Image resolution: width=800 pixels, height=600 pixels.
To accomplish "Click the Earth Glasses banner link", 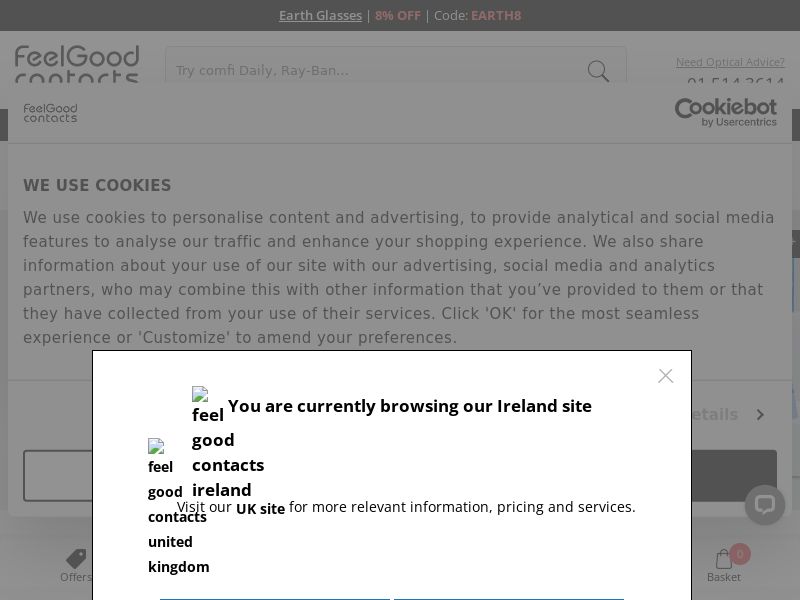I will (320, 15).
